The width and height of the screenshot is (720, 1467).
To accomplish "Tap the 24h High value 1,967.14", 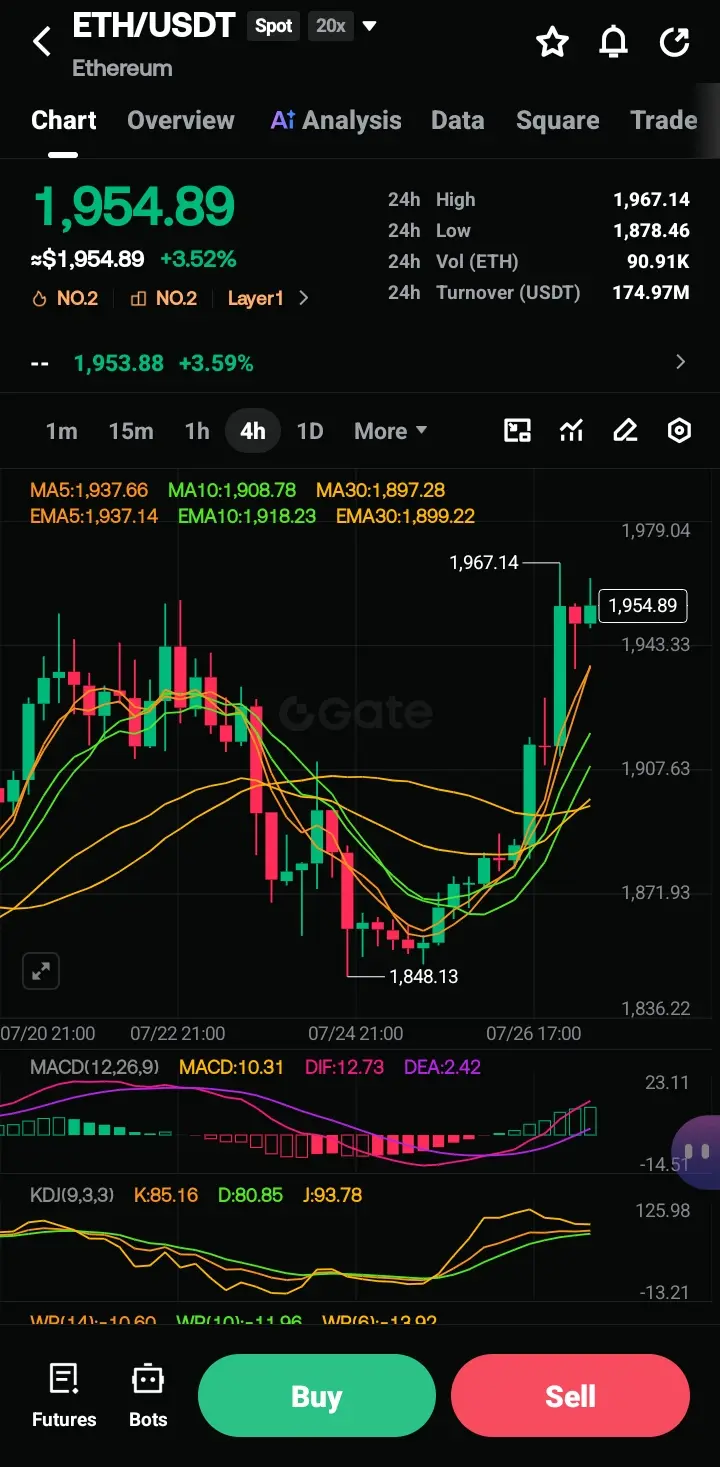I will coord(651,200).
